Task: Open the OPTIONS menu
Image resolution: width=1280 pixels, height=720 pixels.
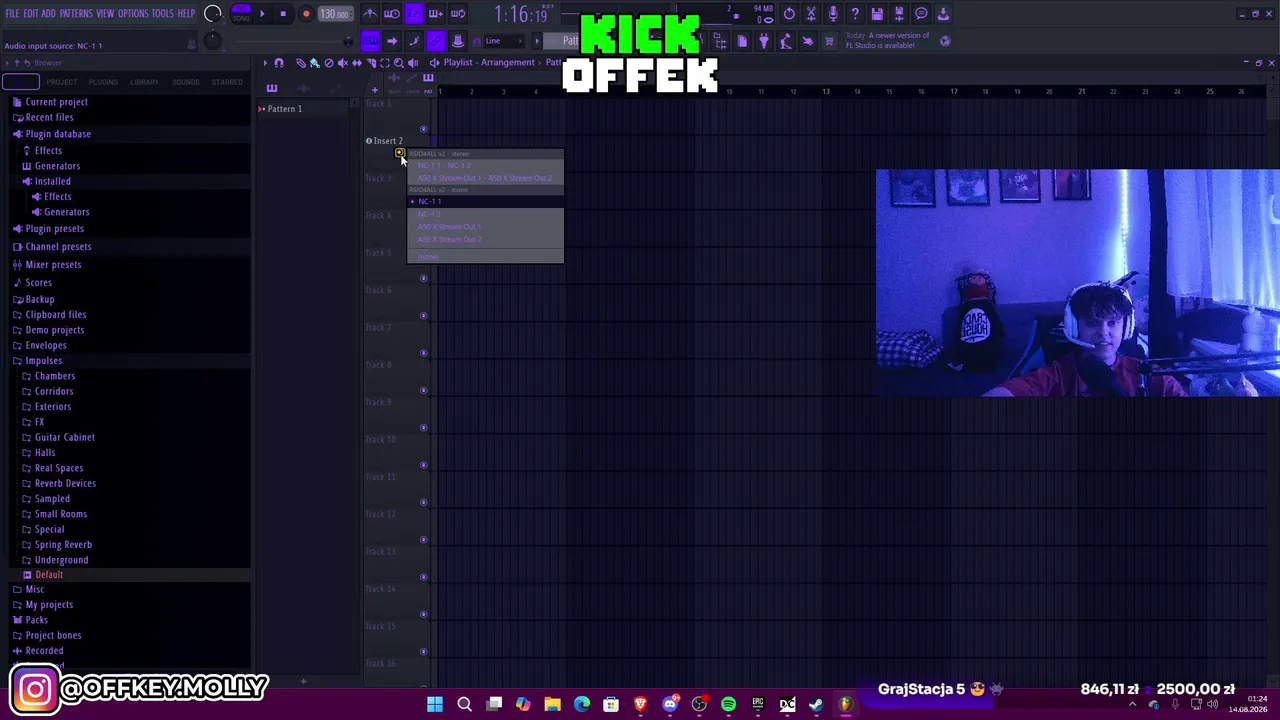Action: pos(133,14)
